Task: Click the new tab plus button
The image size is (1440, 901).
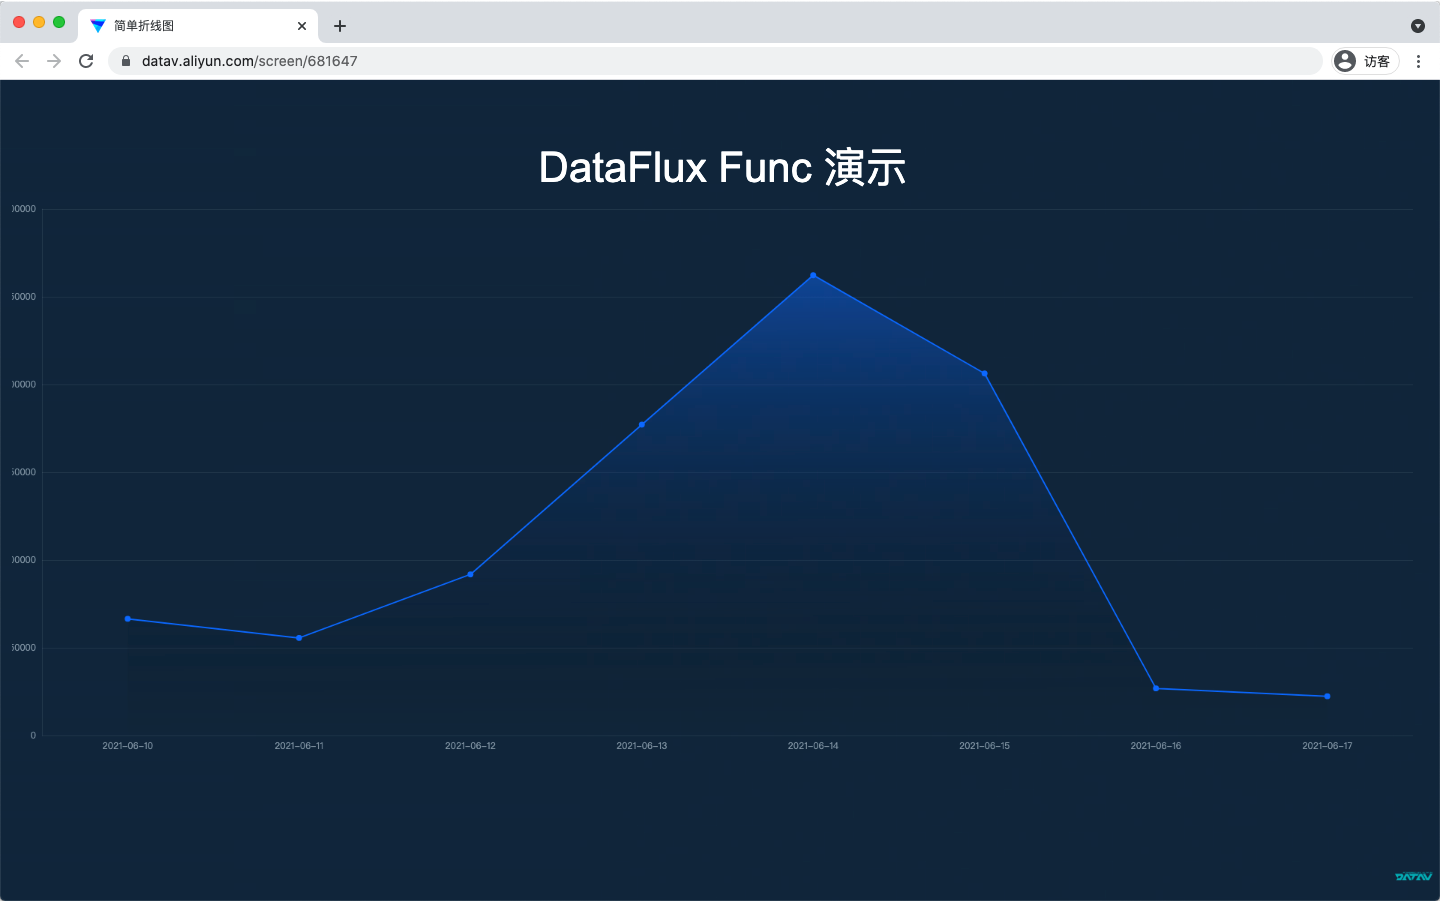Action: [340, 26]
